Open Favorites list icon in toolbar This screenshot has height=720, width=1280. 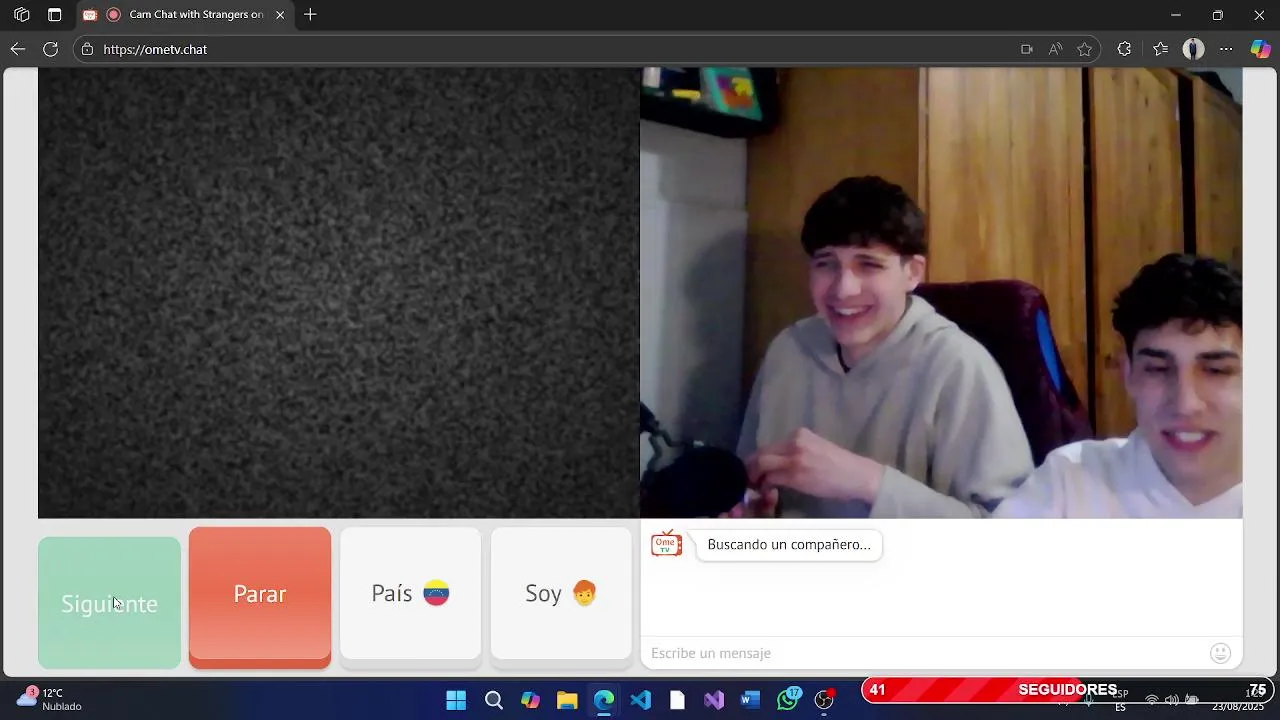point(1160,49)
